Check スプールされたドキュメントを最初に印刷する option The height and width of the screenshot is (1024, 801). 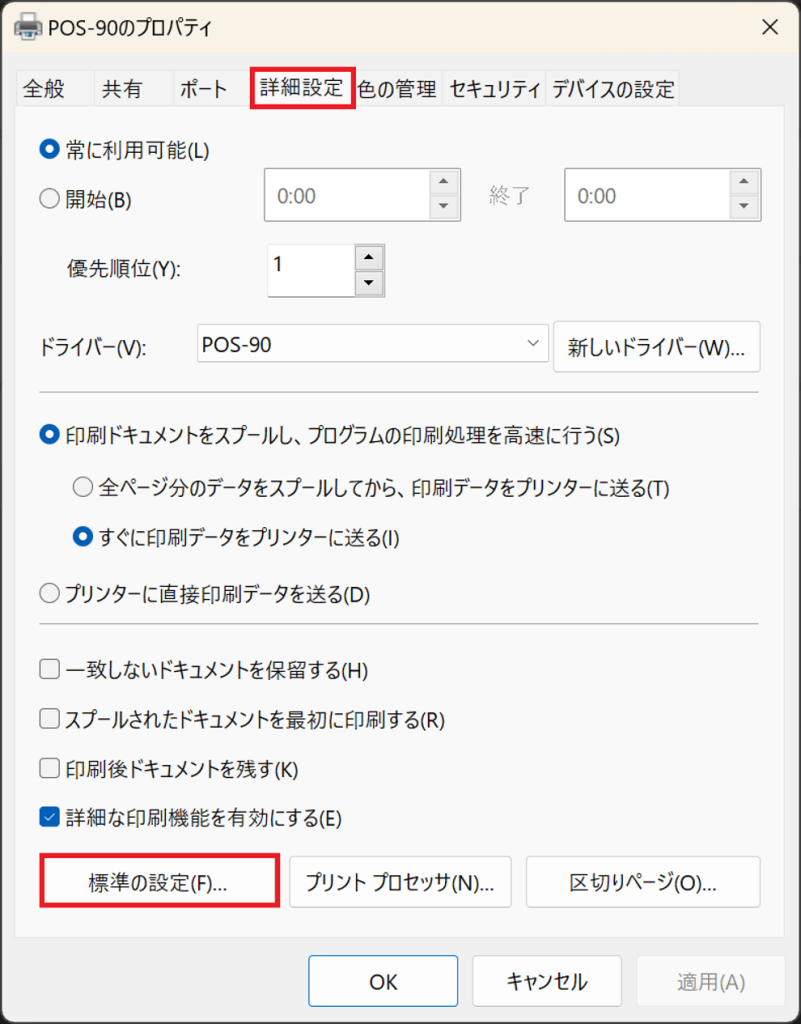(50, 719)
